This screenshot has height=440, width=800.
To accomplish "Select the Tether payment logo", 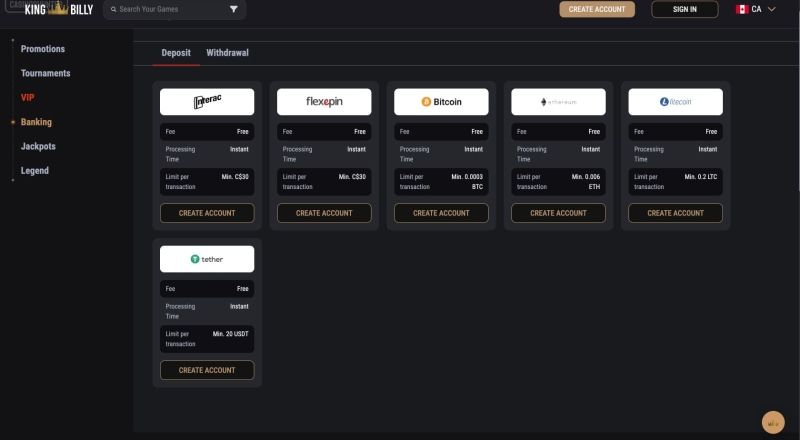I will (x=207, y=259).
